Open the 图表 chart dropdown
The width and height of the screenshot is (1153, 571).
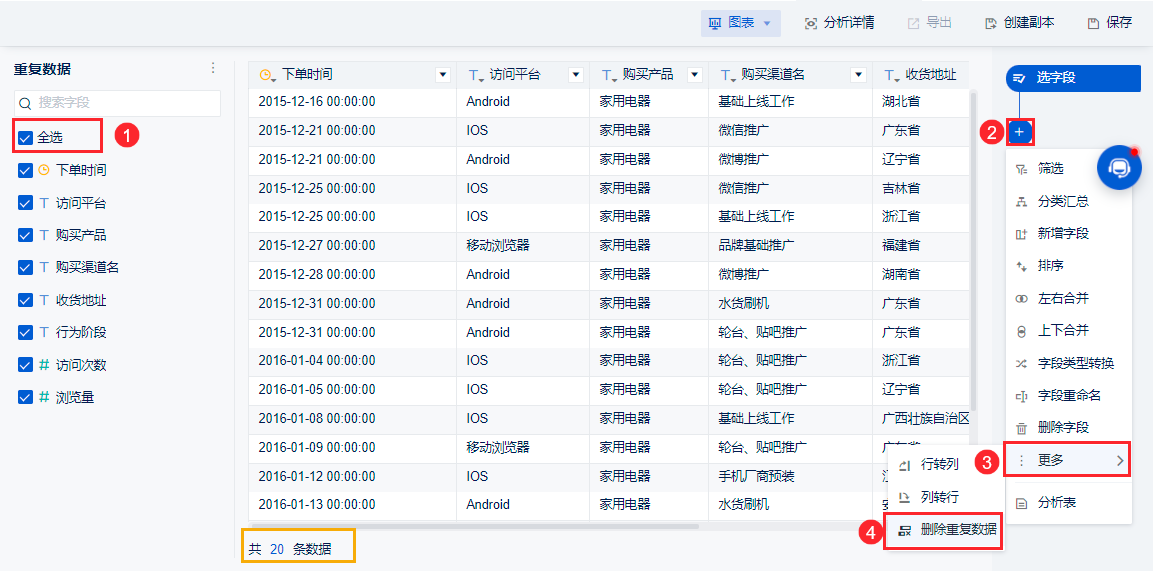point(740,23)
